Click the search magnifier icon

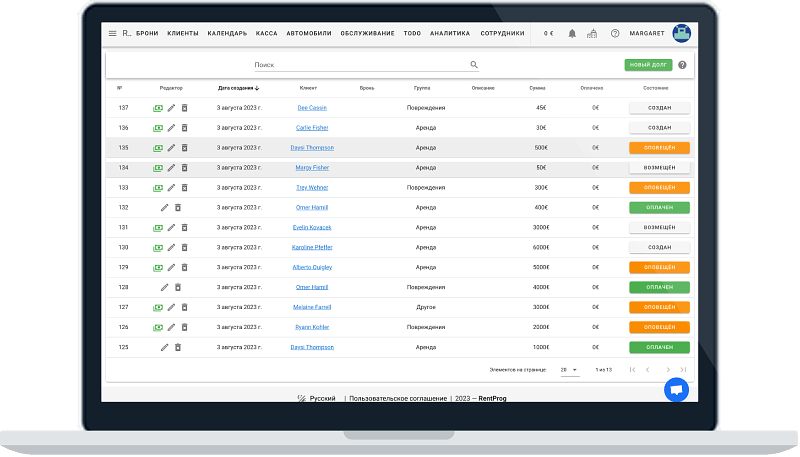pos(474,65)
